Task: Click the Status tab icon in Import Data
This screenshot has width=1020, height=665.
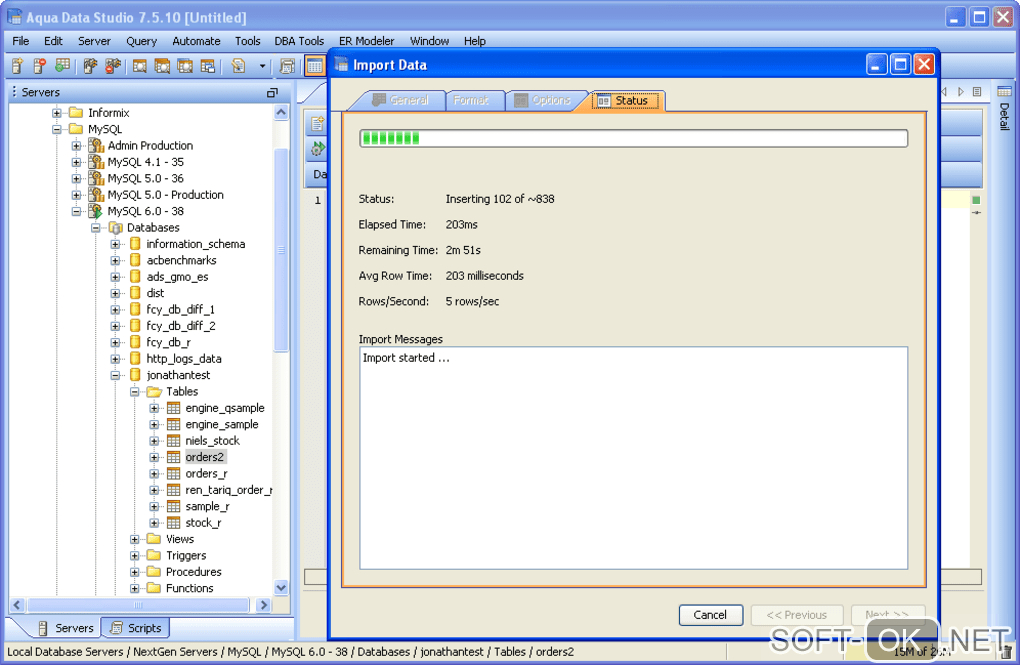Action: click(x=604, y=101)
